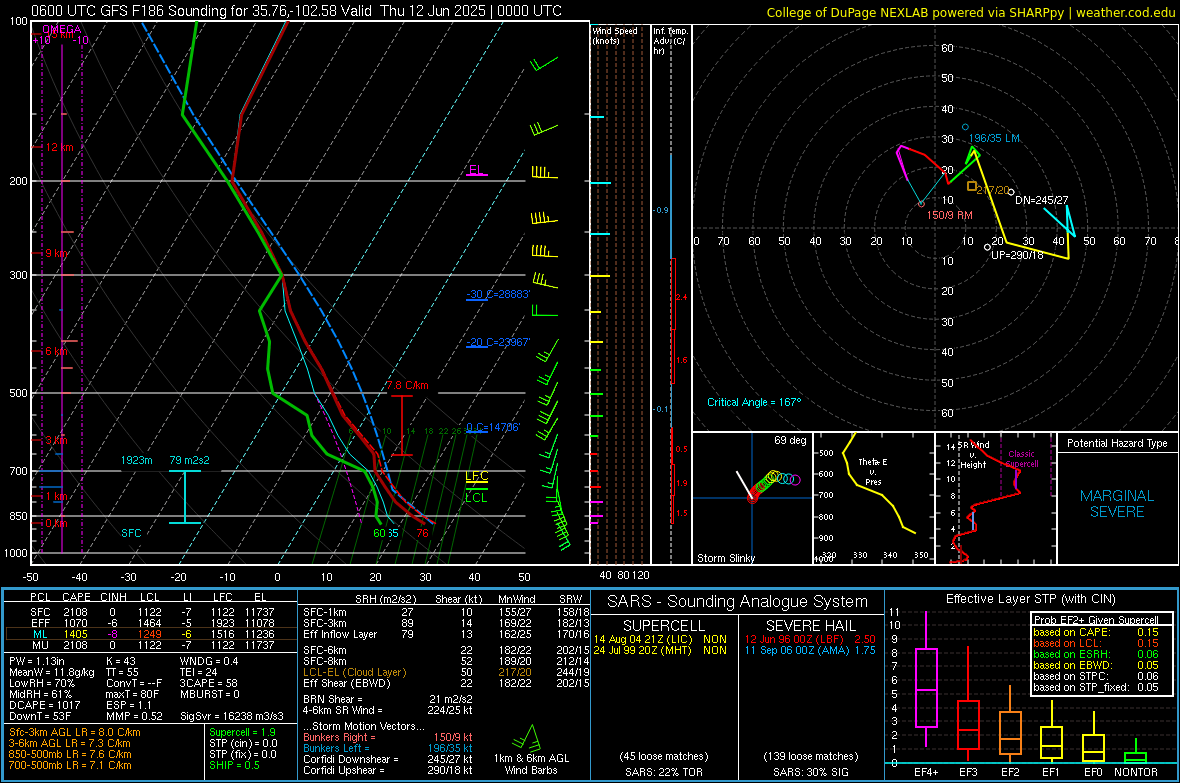The width and height of the screenshot is (1180, 783).
Task: Click the 'based on CAPE:' legend row
Action: (x=1096, y=632)
